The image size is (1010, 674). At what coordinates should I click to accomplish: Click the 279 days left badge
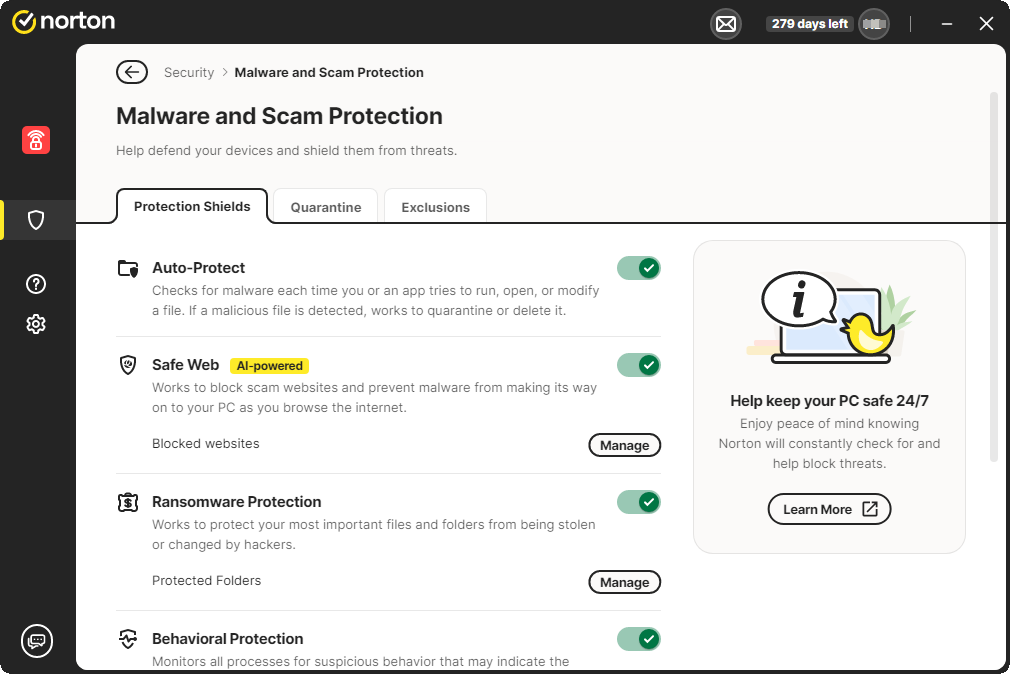(x=810, y=24)
